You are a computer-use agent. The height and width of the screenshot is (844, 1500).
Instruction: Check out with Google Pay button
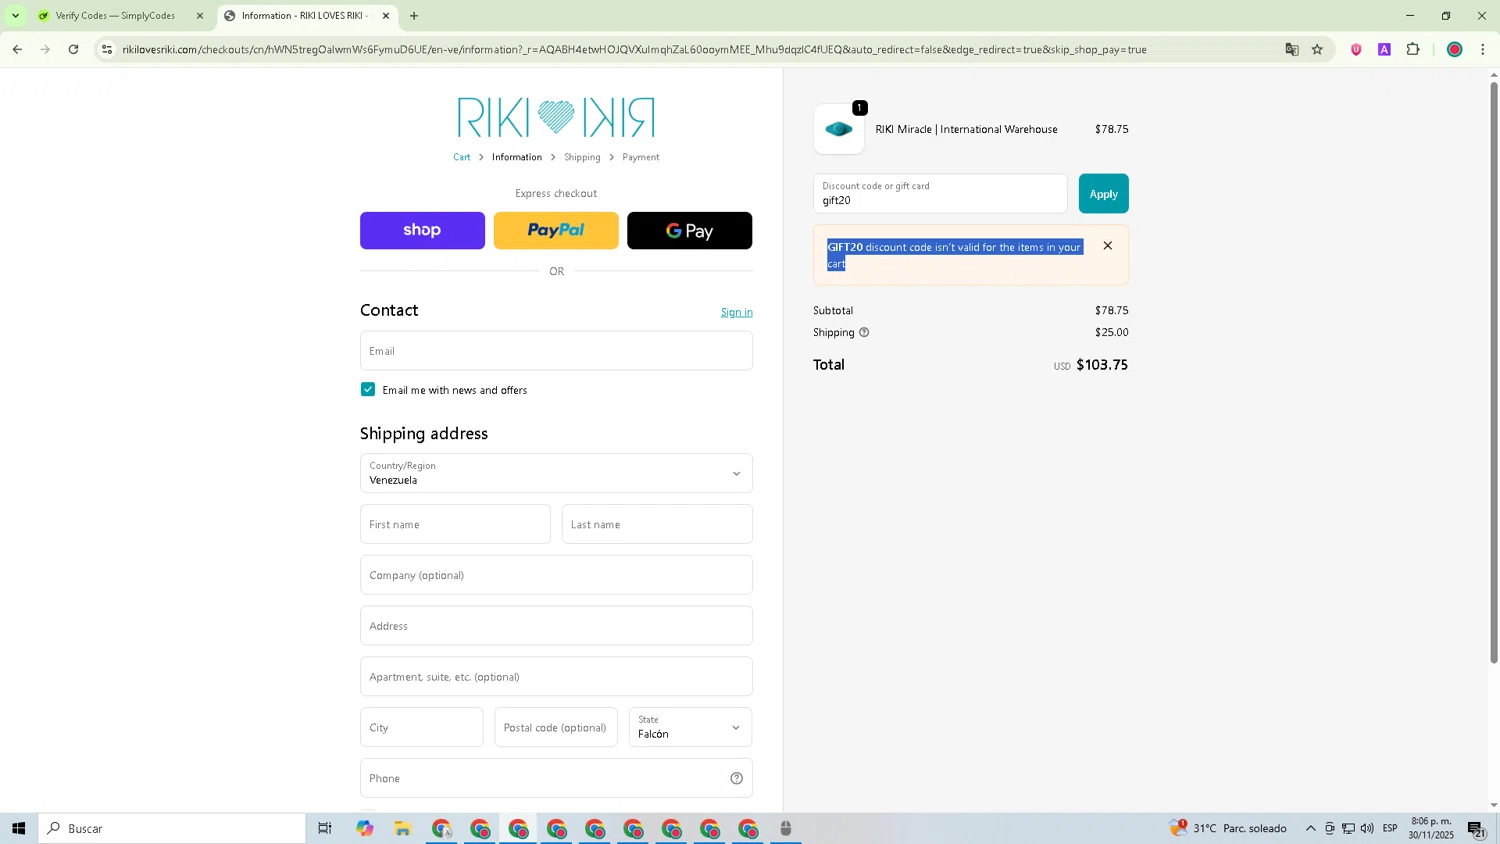[x=690, y=230]
